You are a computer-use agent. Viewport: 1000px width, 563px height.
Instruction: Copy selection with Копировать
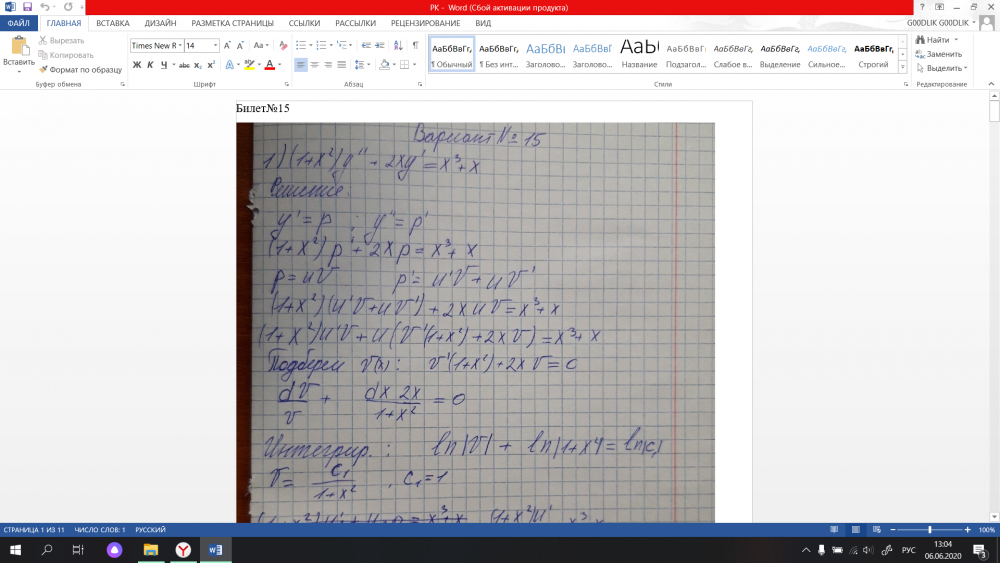pyautogui.click(x=66, y=55)
